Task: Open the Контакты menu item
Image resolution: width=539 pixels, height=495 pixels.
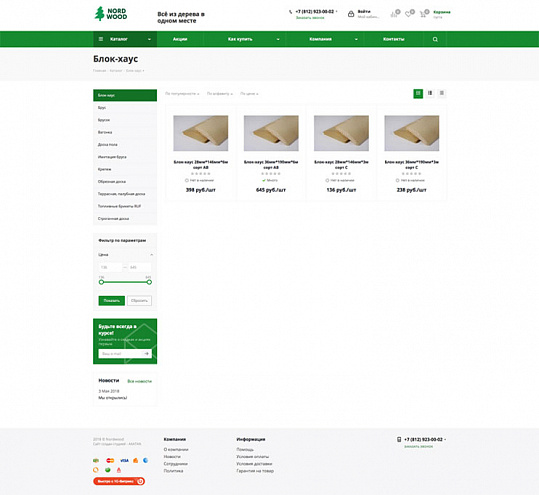Action: pyautogui.click(x=394, y=39)
